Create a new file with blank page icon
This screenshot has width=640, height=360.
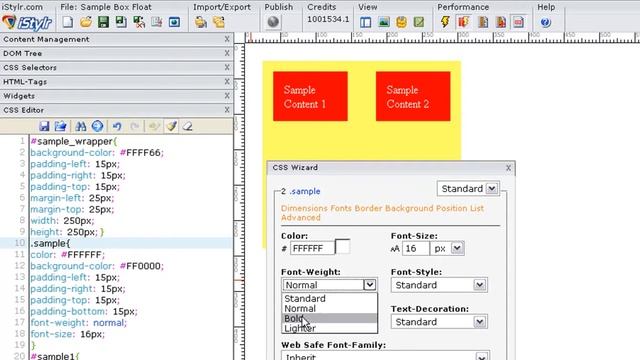coord(68,22)
